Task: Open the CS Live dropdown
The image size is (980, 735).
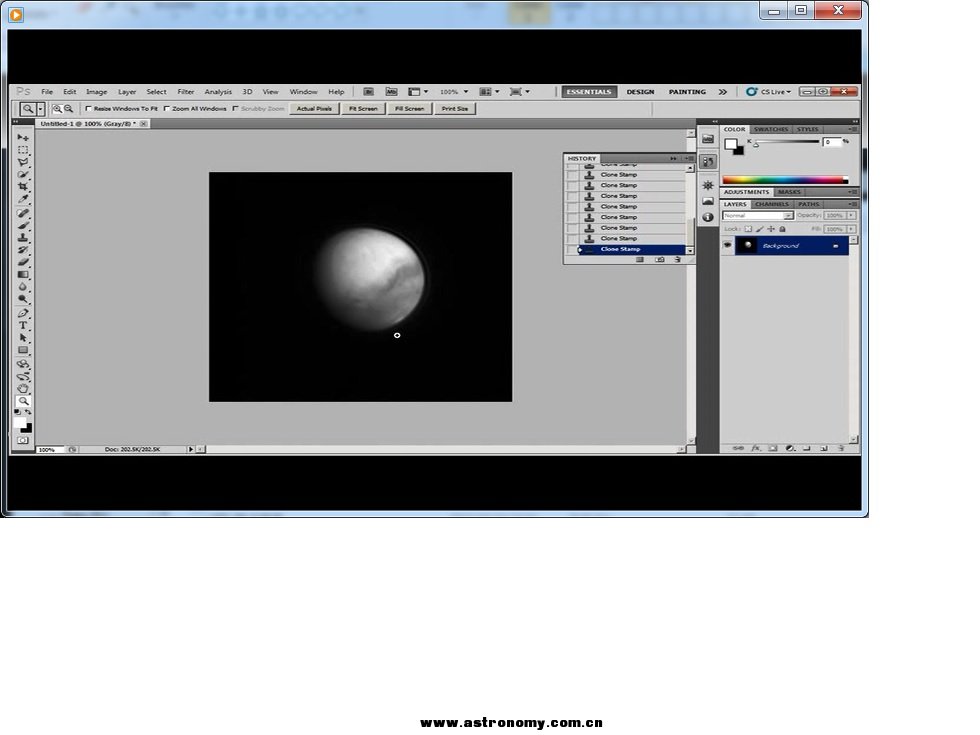Action: click(769, 92)
